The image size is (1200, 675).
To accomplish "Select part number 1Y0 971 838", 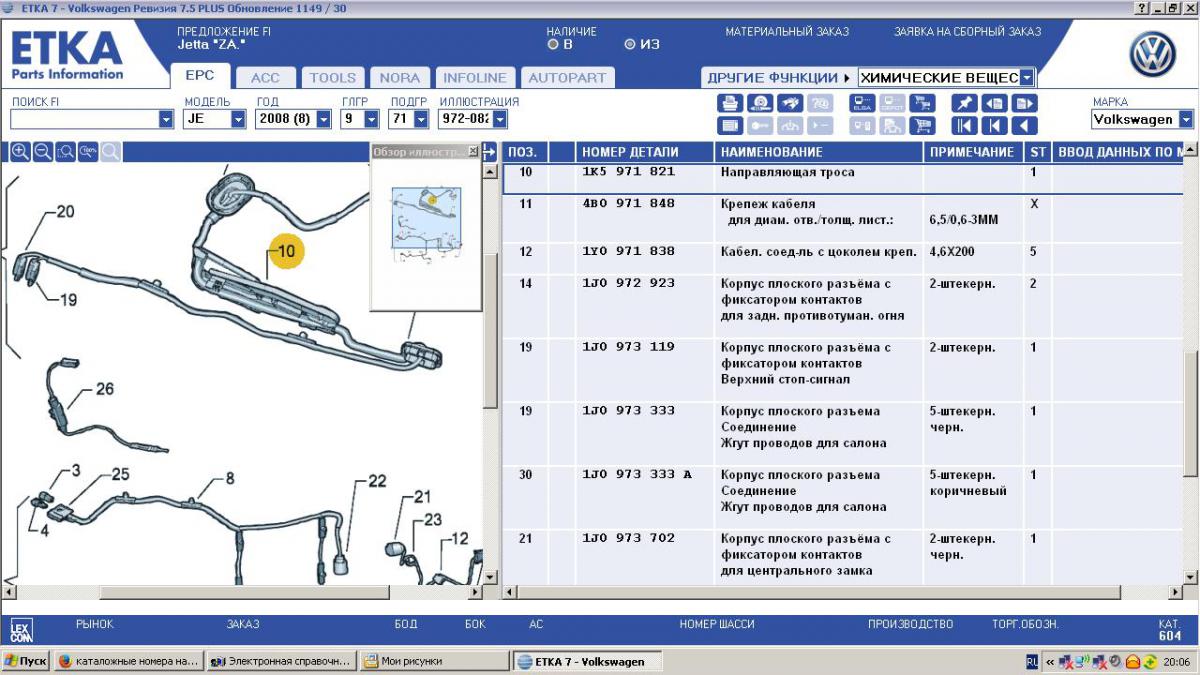I will [629, 252].
